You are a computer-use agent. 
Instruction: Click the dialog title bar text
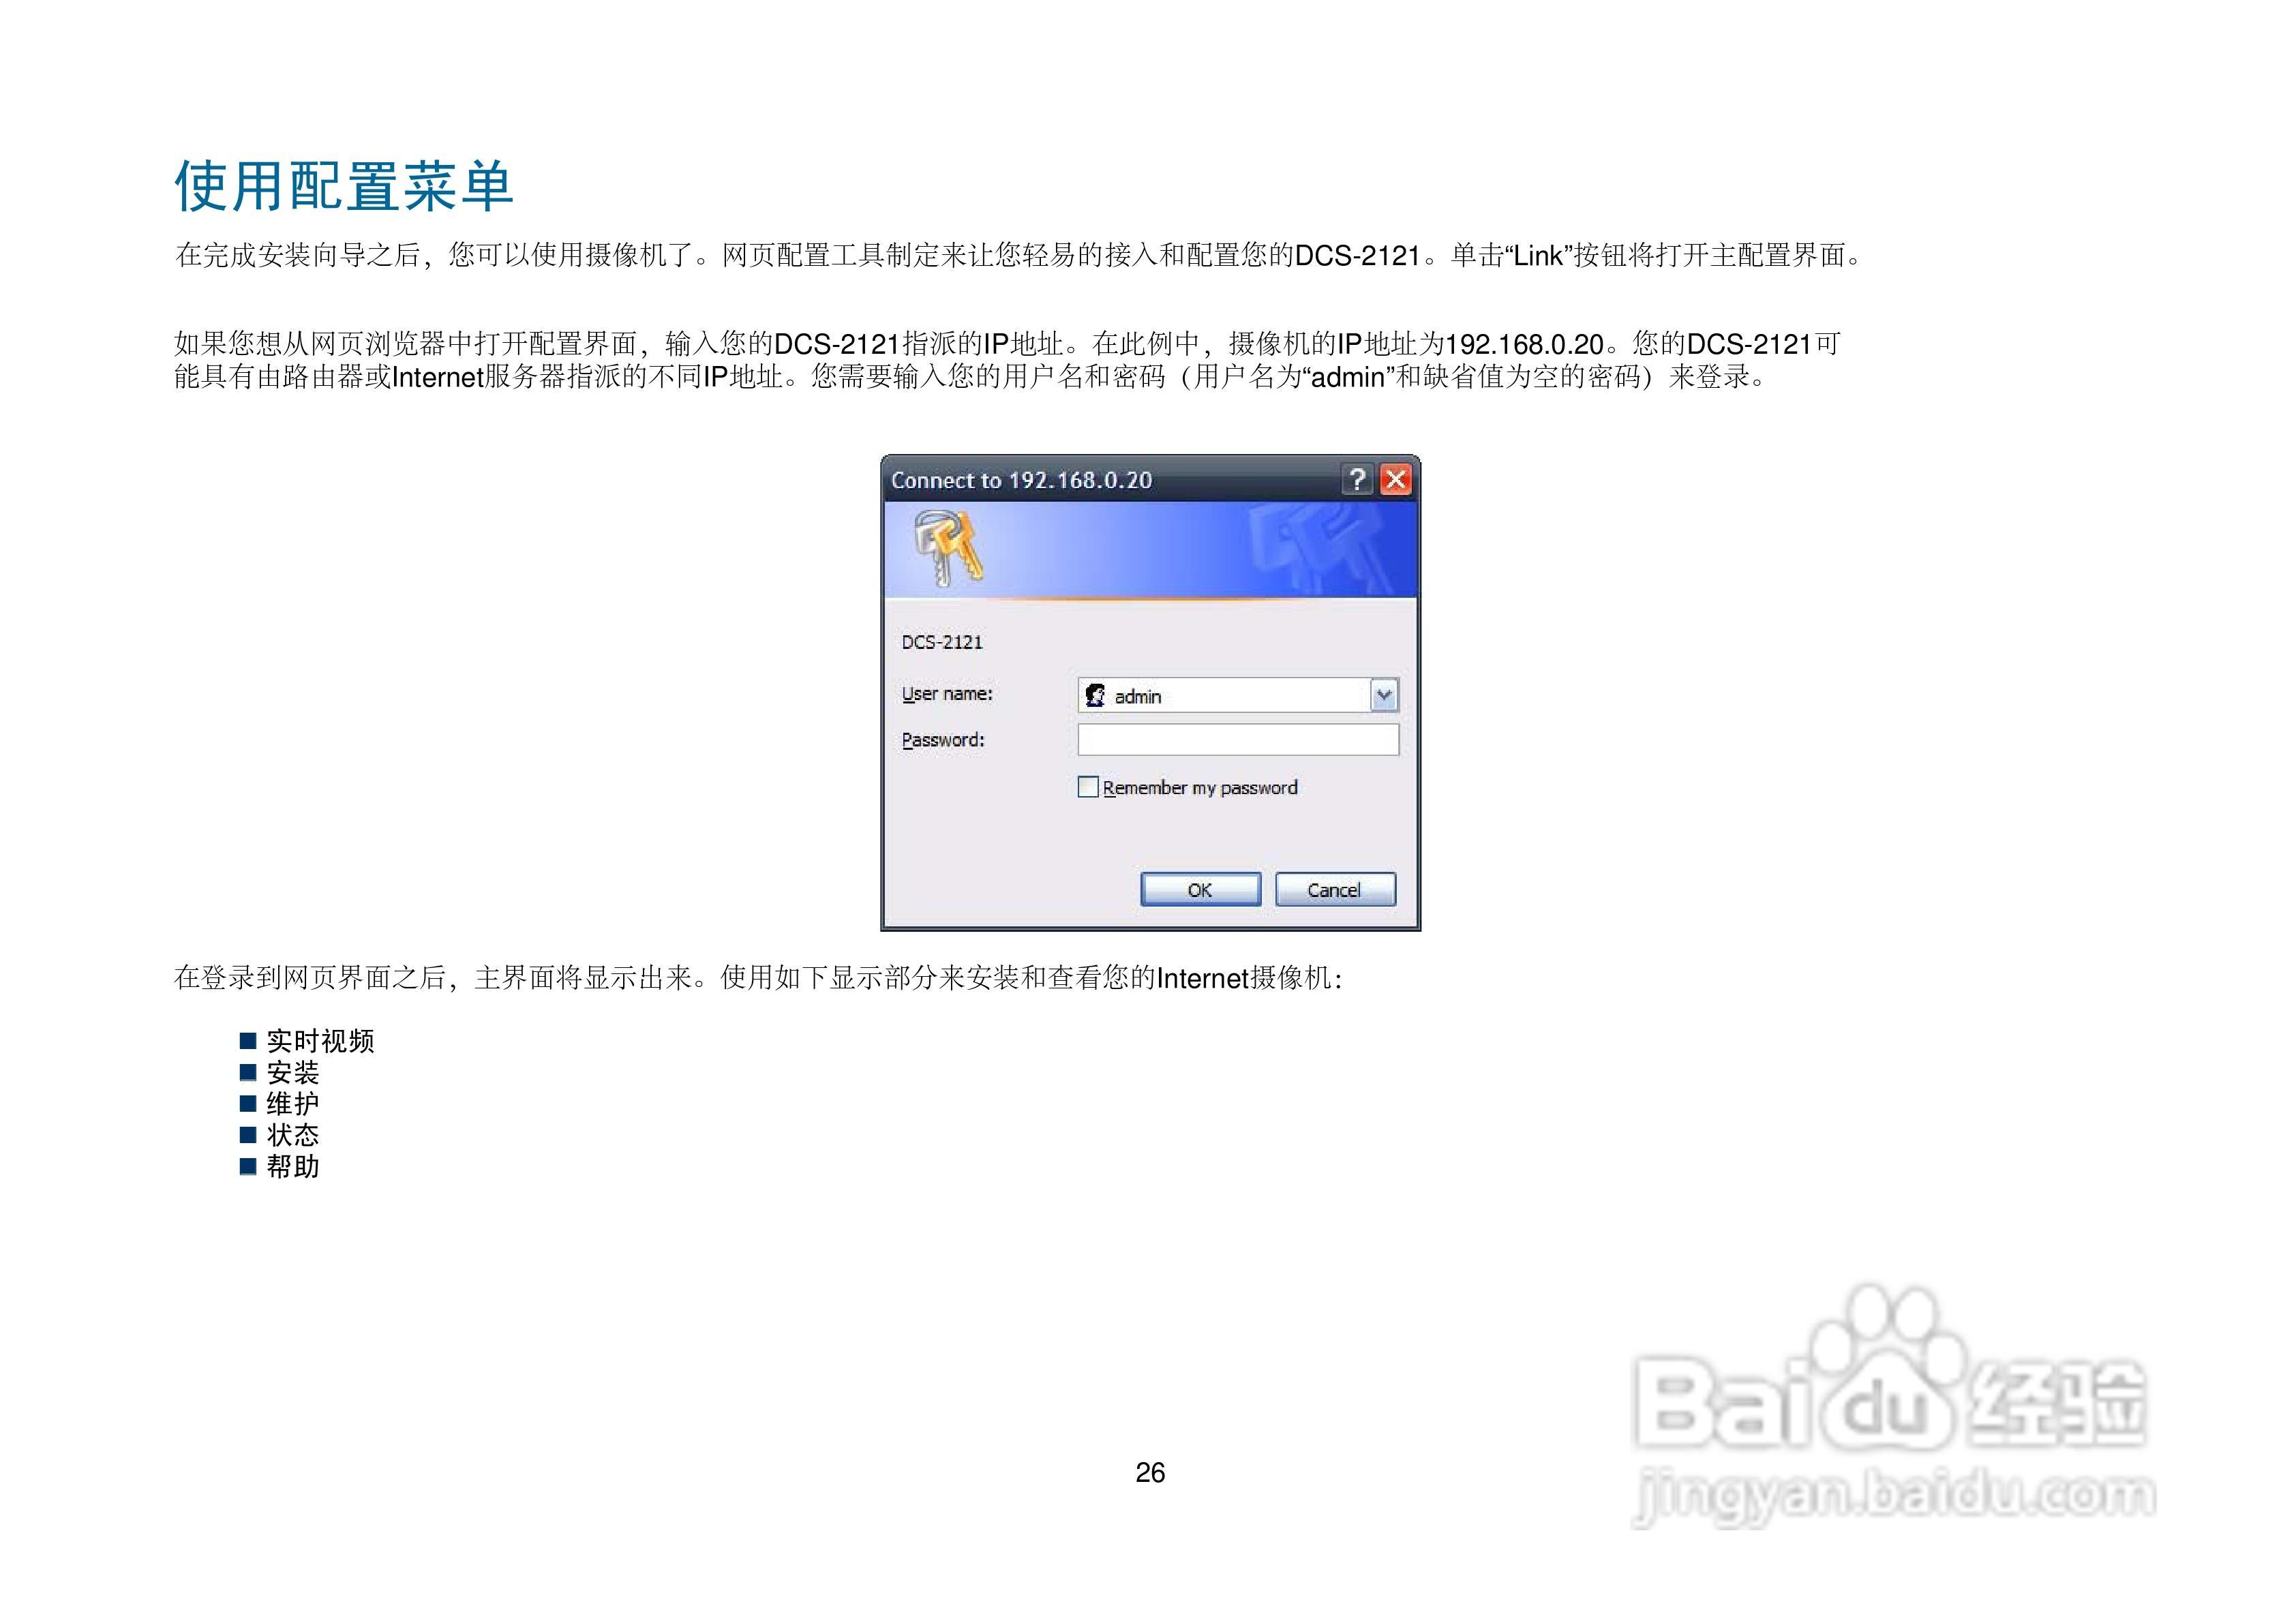coord(1021,481)
